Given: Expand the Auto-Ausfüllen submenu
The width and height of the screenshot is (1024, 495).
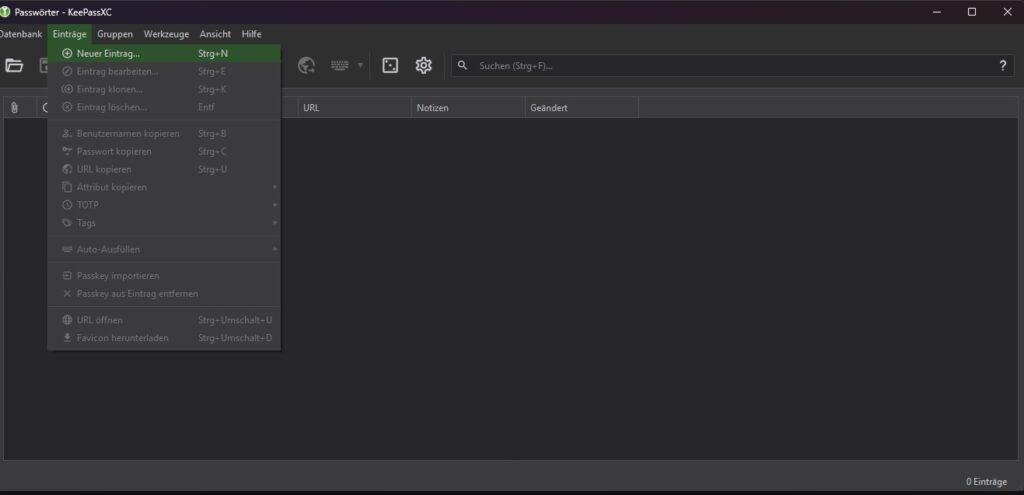Looking at the screenshot, I should tap(165, 249).
